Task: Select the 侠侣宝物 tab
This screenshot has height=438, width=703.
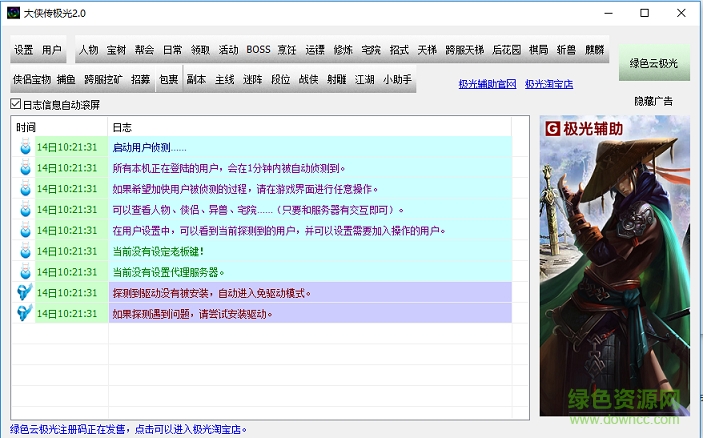Action: point(31,79)
